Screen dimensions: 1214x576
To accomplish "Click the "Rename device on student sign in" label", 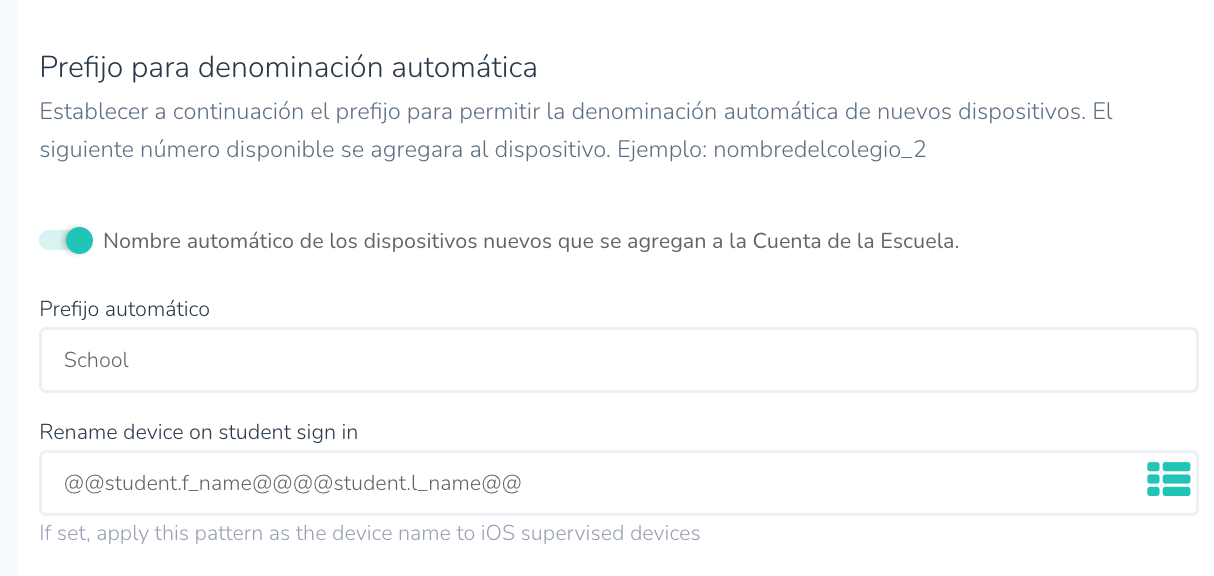I will [199, 432].
